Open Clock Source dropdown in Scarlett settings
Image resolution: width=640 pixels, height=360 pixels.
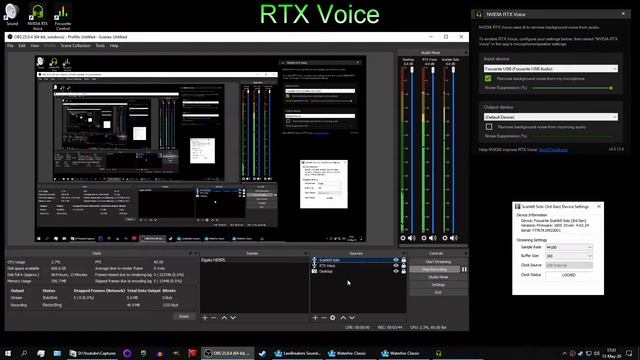pyautogui.click(x=569, y=265)
